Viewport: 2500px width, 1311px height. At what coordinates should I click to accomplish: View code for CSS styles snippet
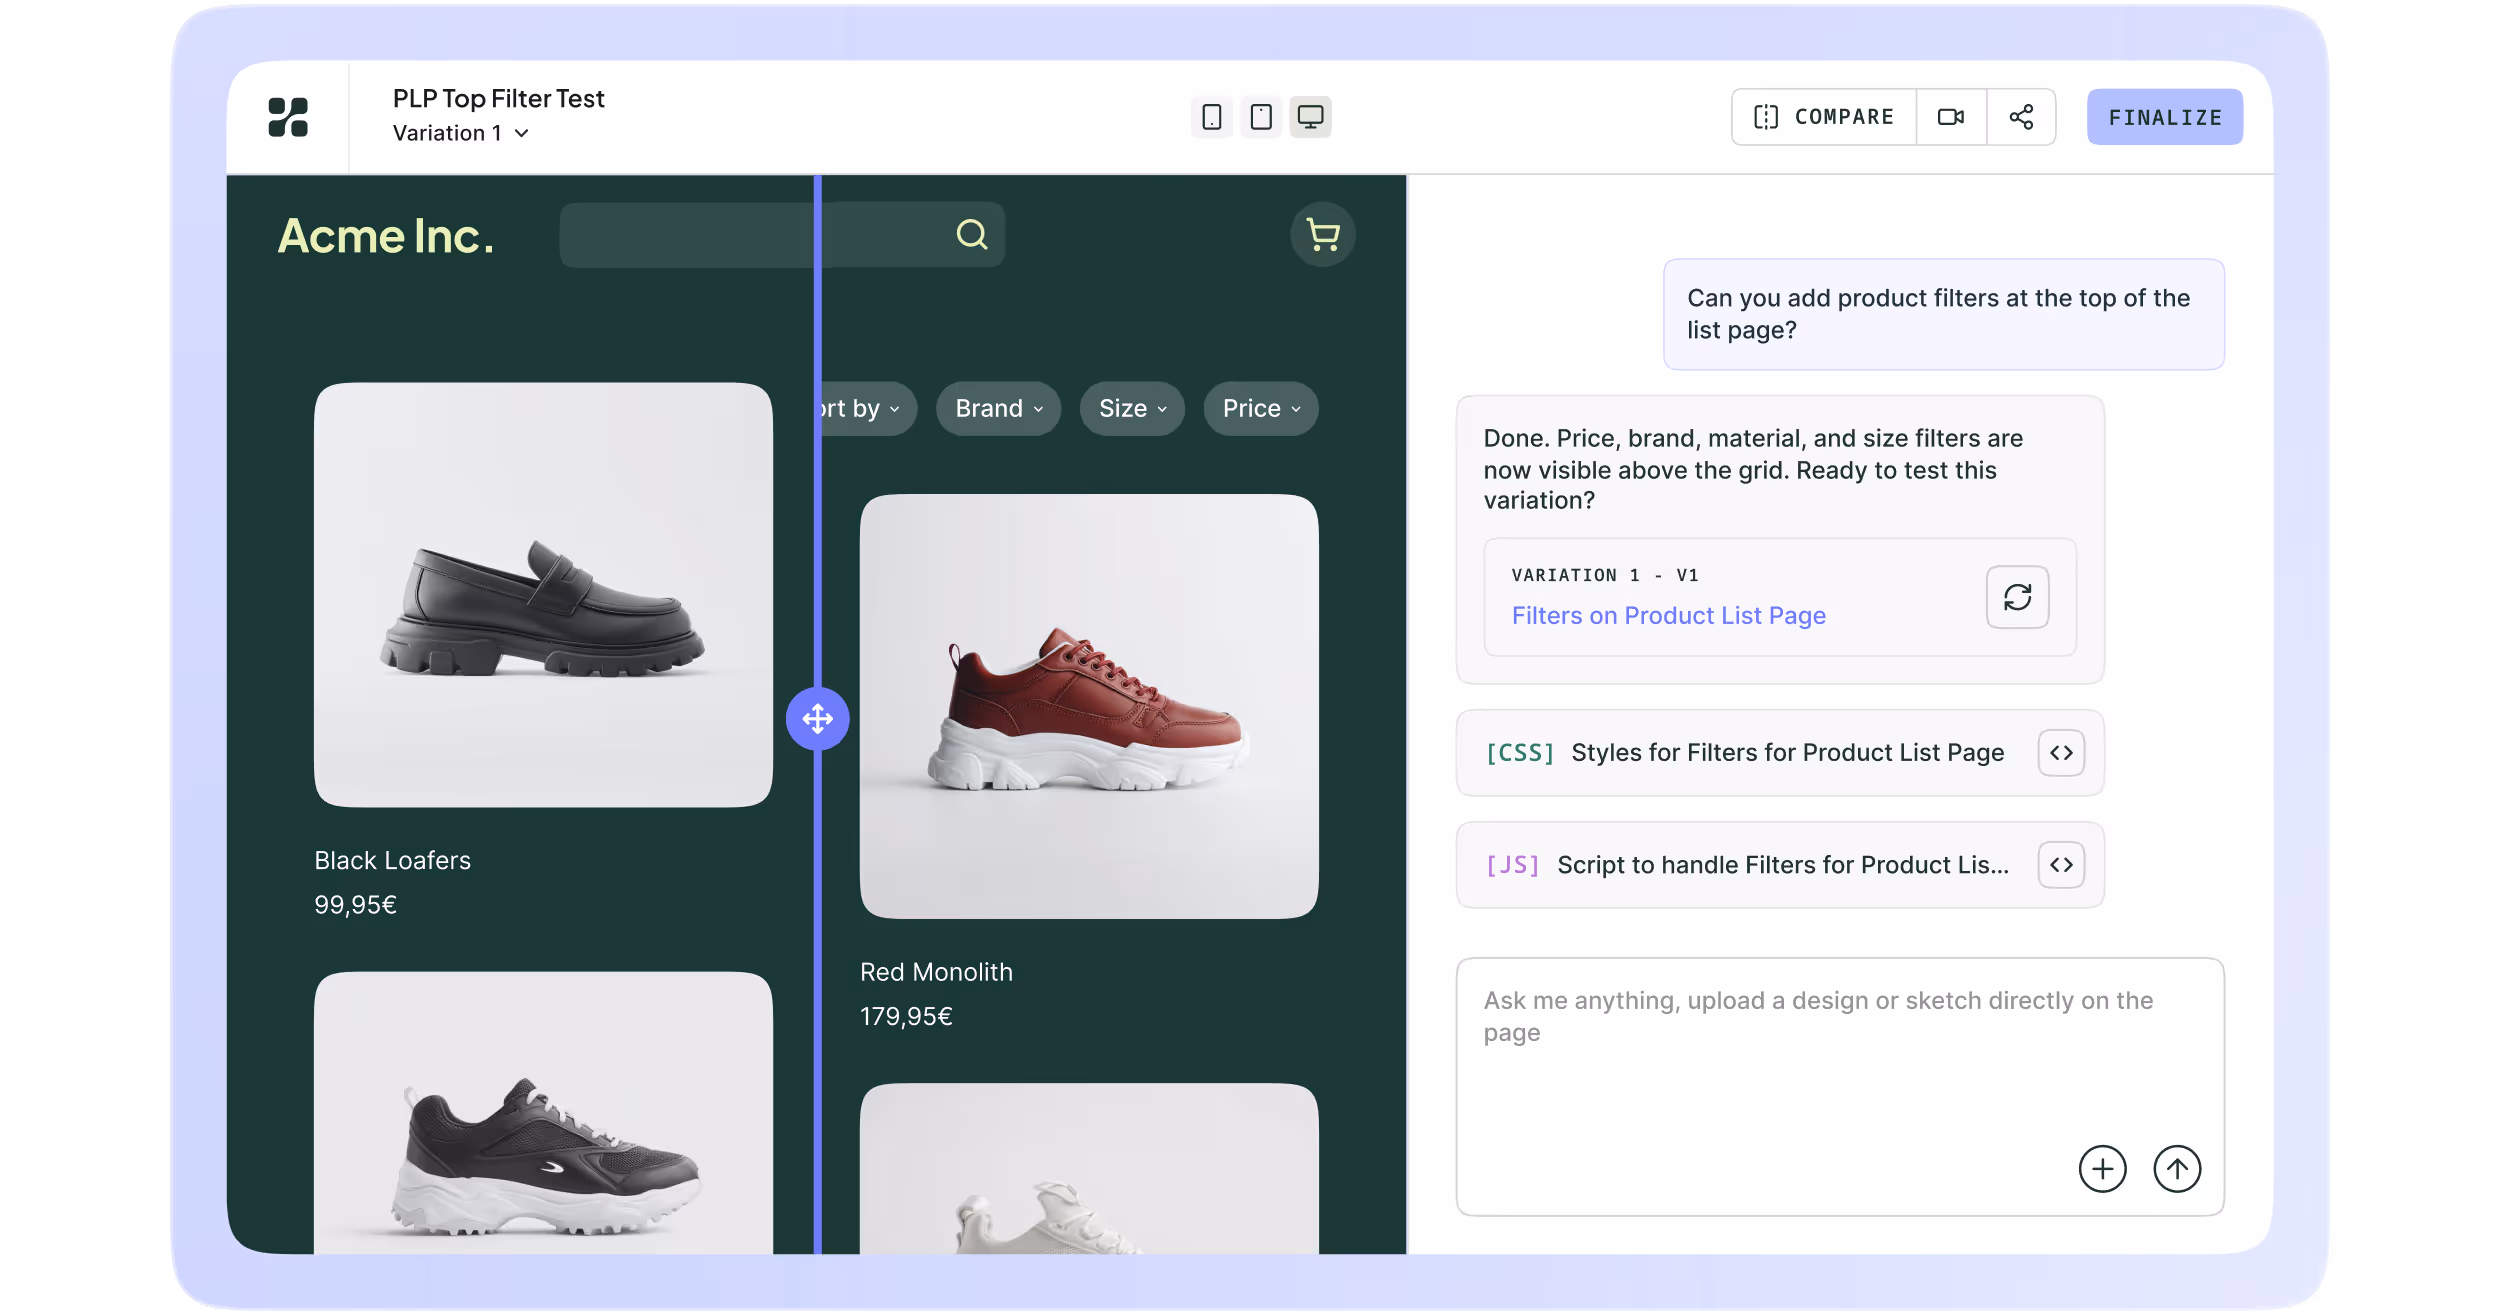tap(2061, 753)
